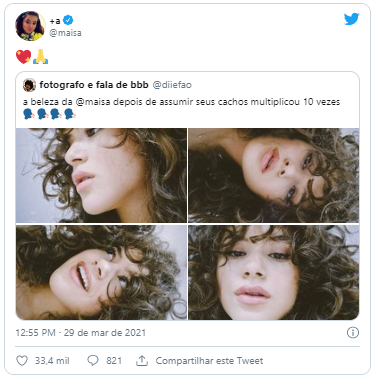Click the @diiefao handle

(x=172, y=85)
